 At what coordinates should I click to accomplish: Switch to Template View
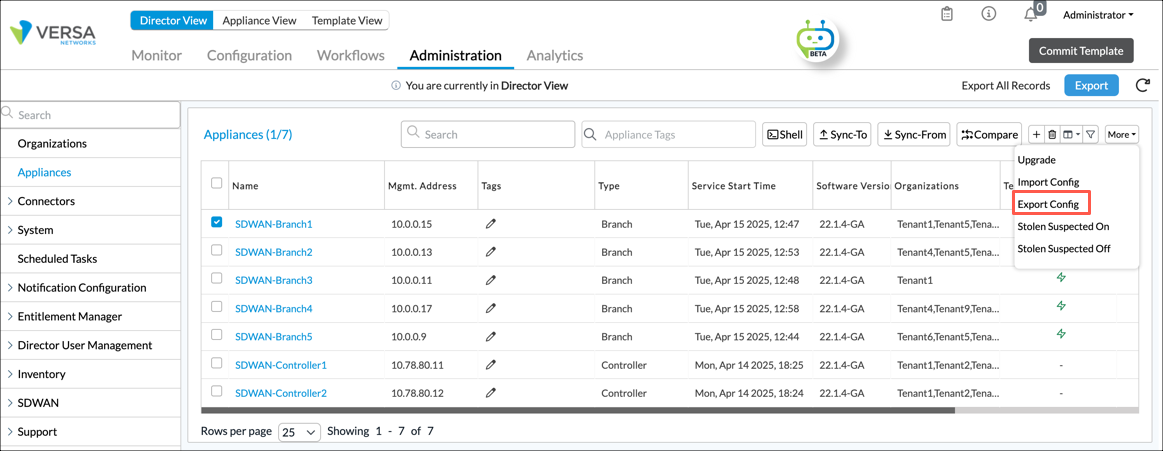click(346, 21)
